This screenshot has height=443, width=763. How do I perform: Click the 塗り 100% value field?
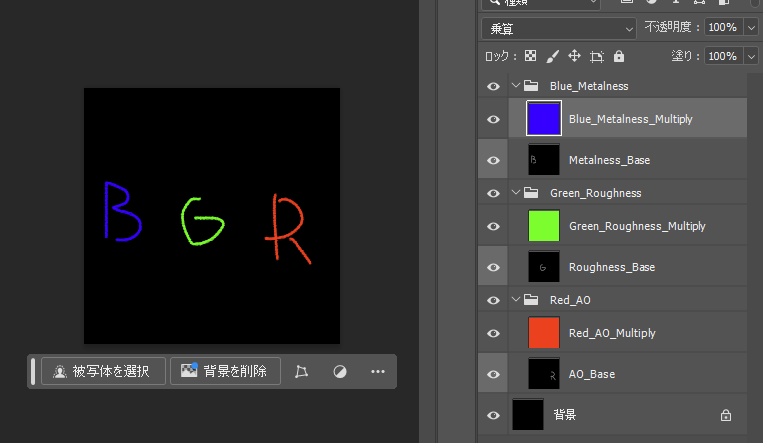[x=723, y=56]
